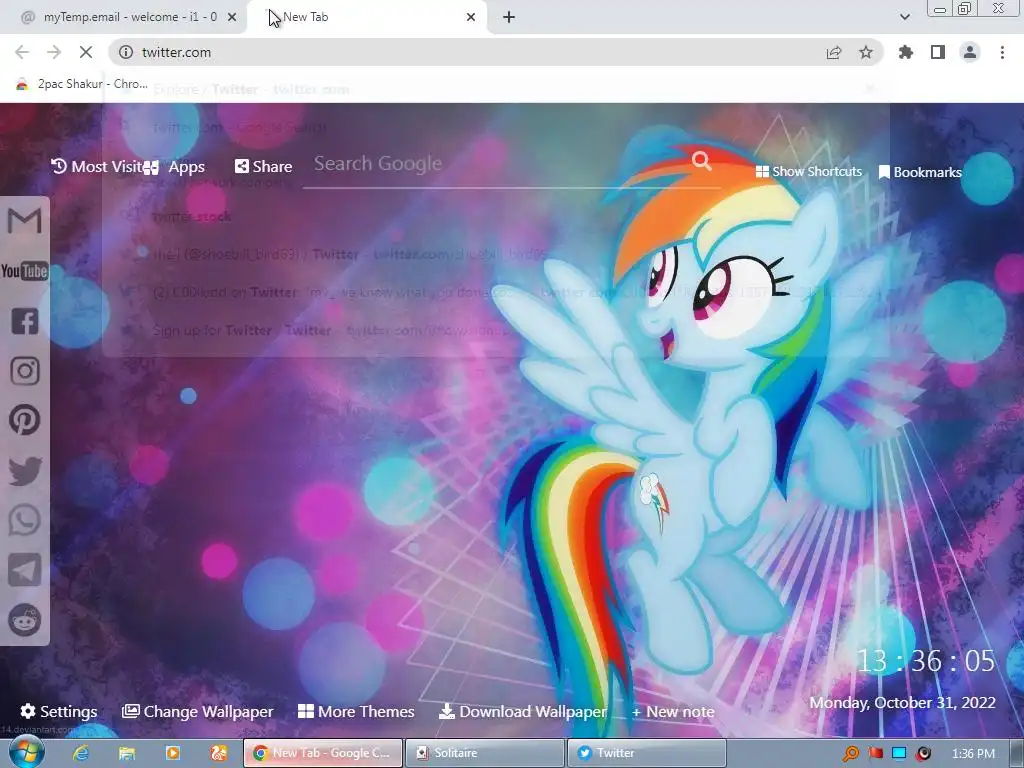Image resolution: width=1024 pixels, height=768 pixels.
Task: Expand the tab search chevron
Action: point(904,17)
